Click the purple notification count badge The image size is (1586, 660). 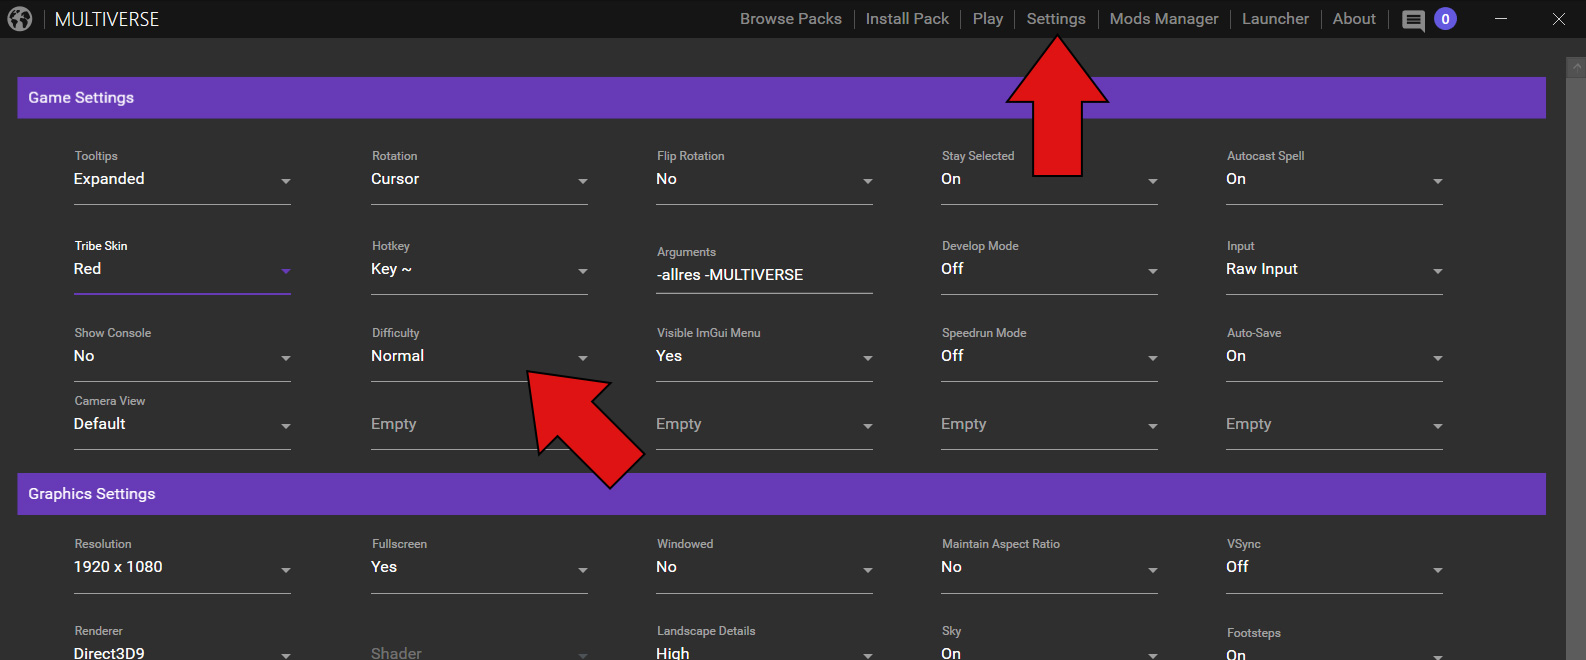pyautogui.click(x=1445, y=19)
